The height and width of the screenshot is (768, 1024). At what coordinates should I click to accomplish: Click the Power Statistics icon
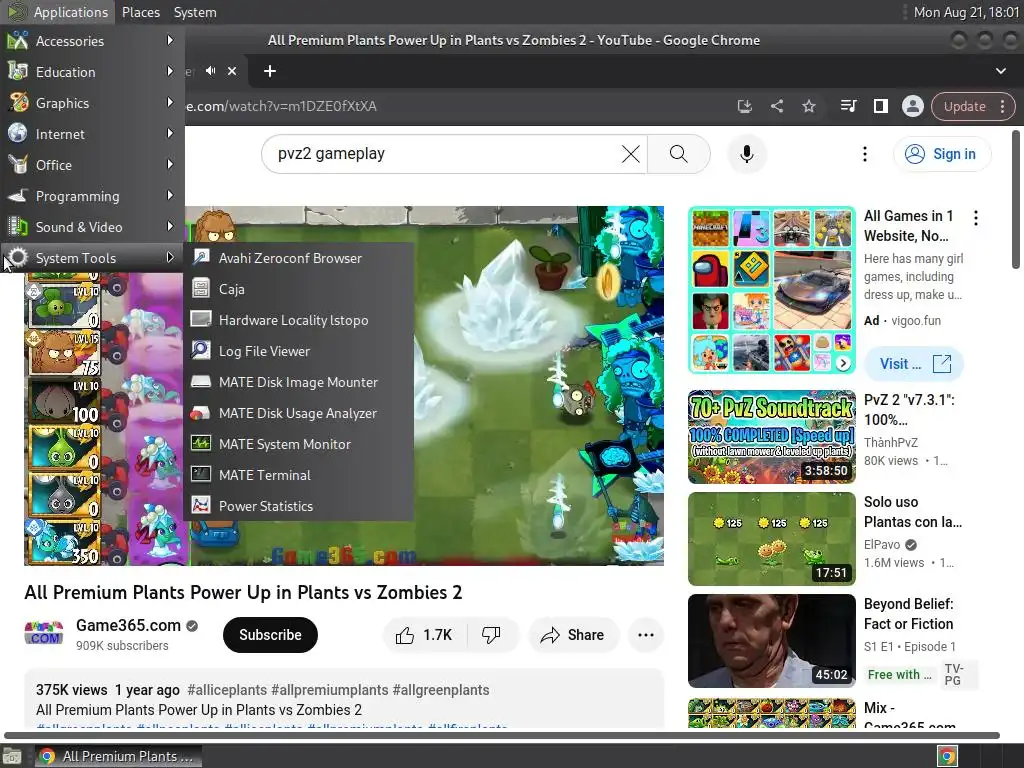click(x=200, y=505)
